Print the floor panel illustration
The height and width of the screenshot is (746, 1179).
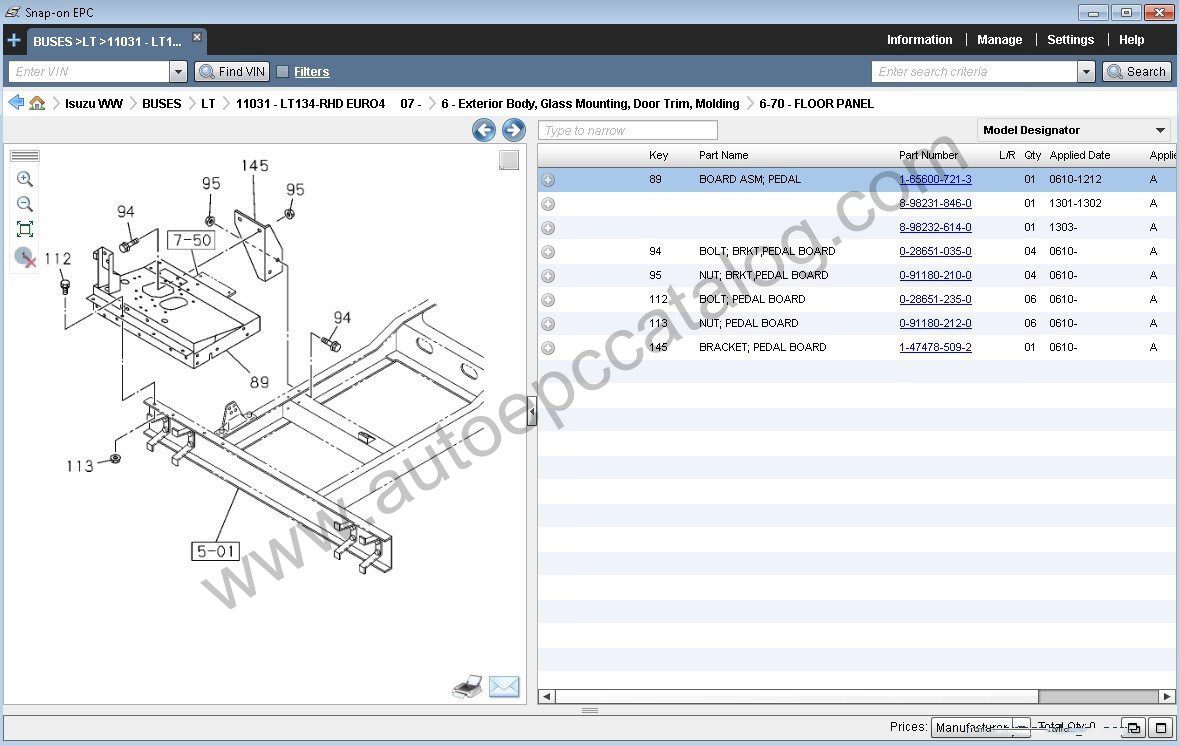(x=467, y=687)
